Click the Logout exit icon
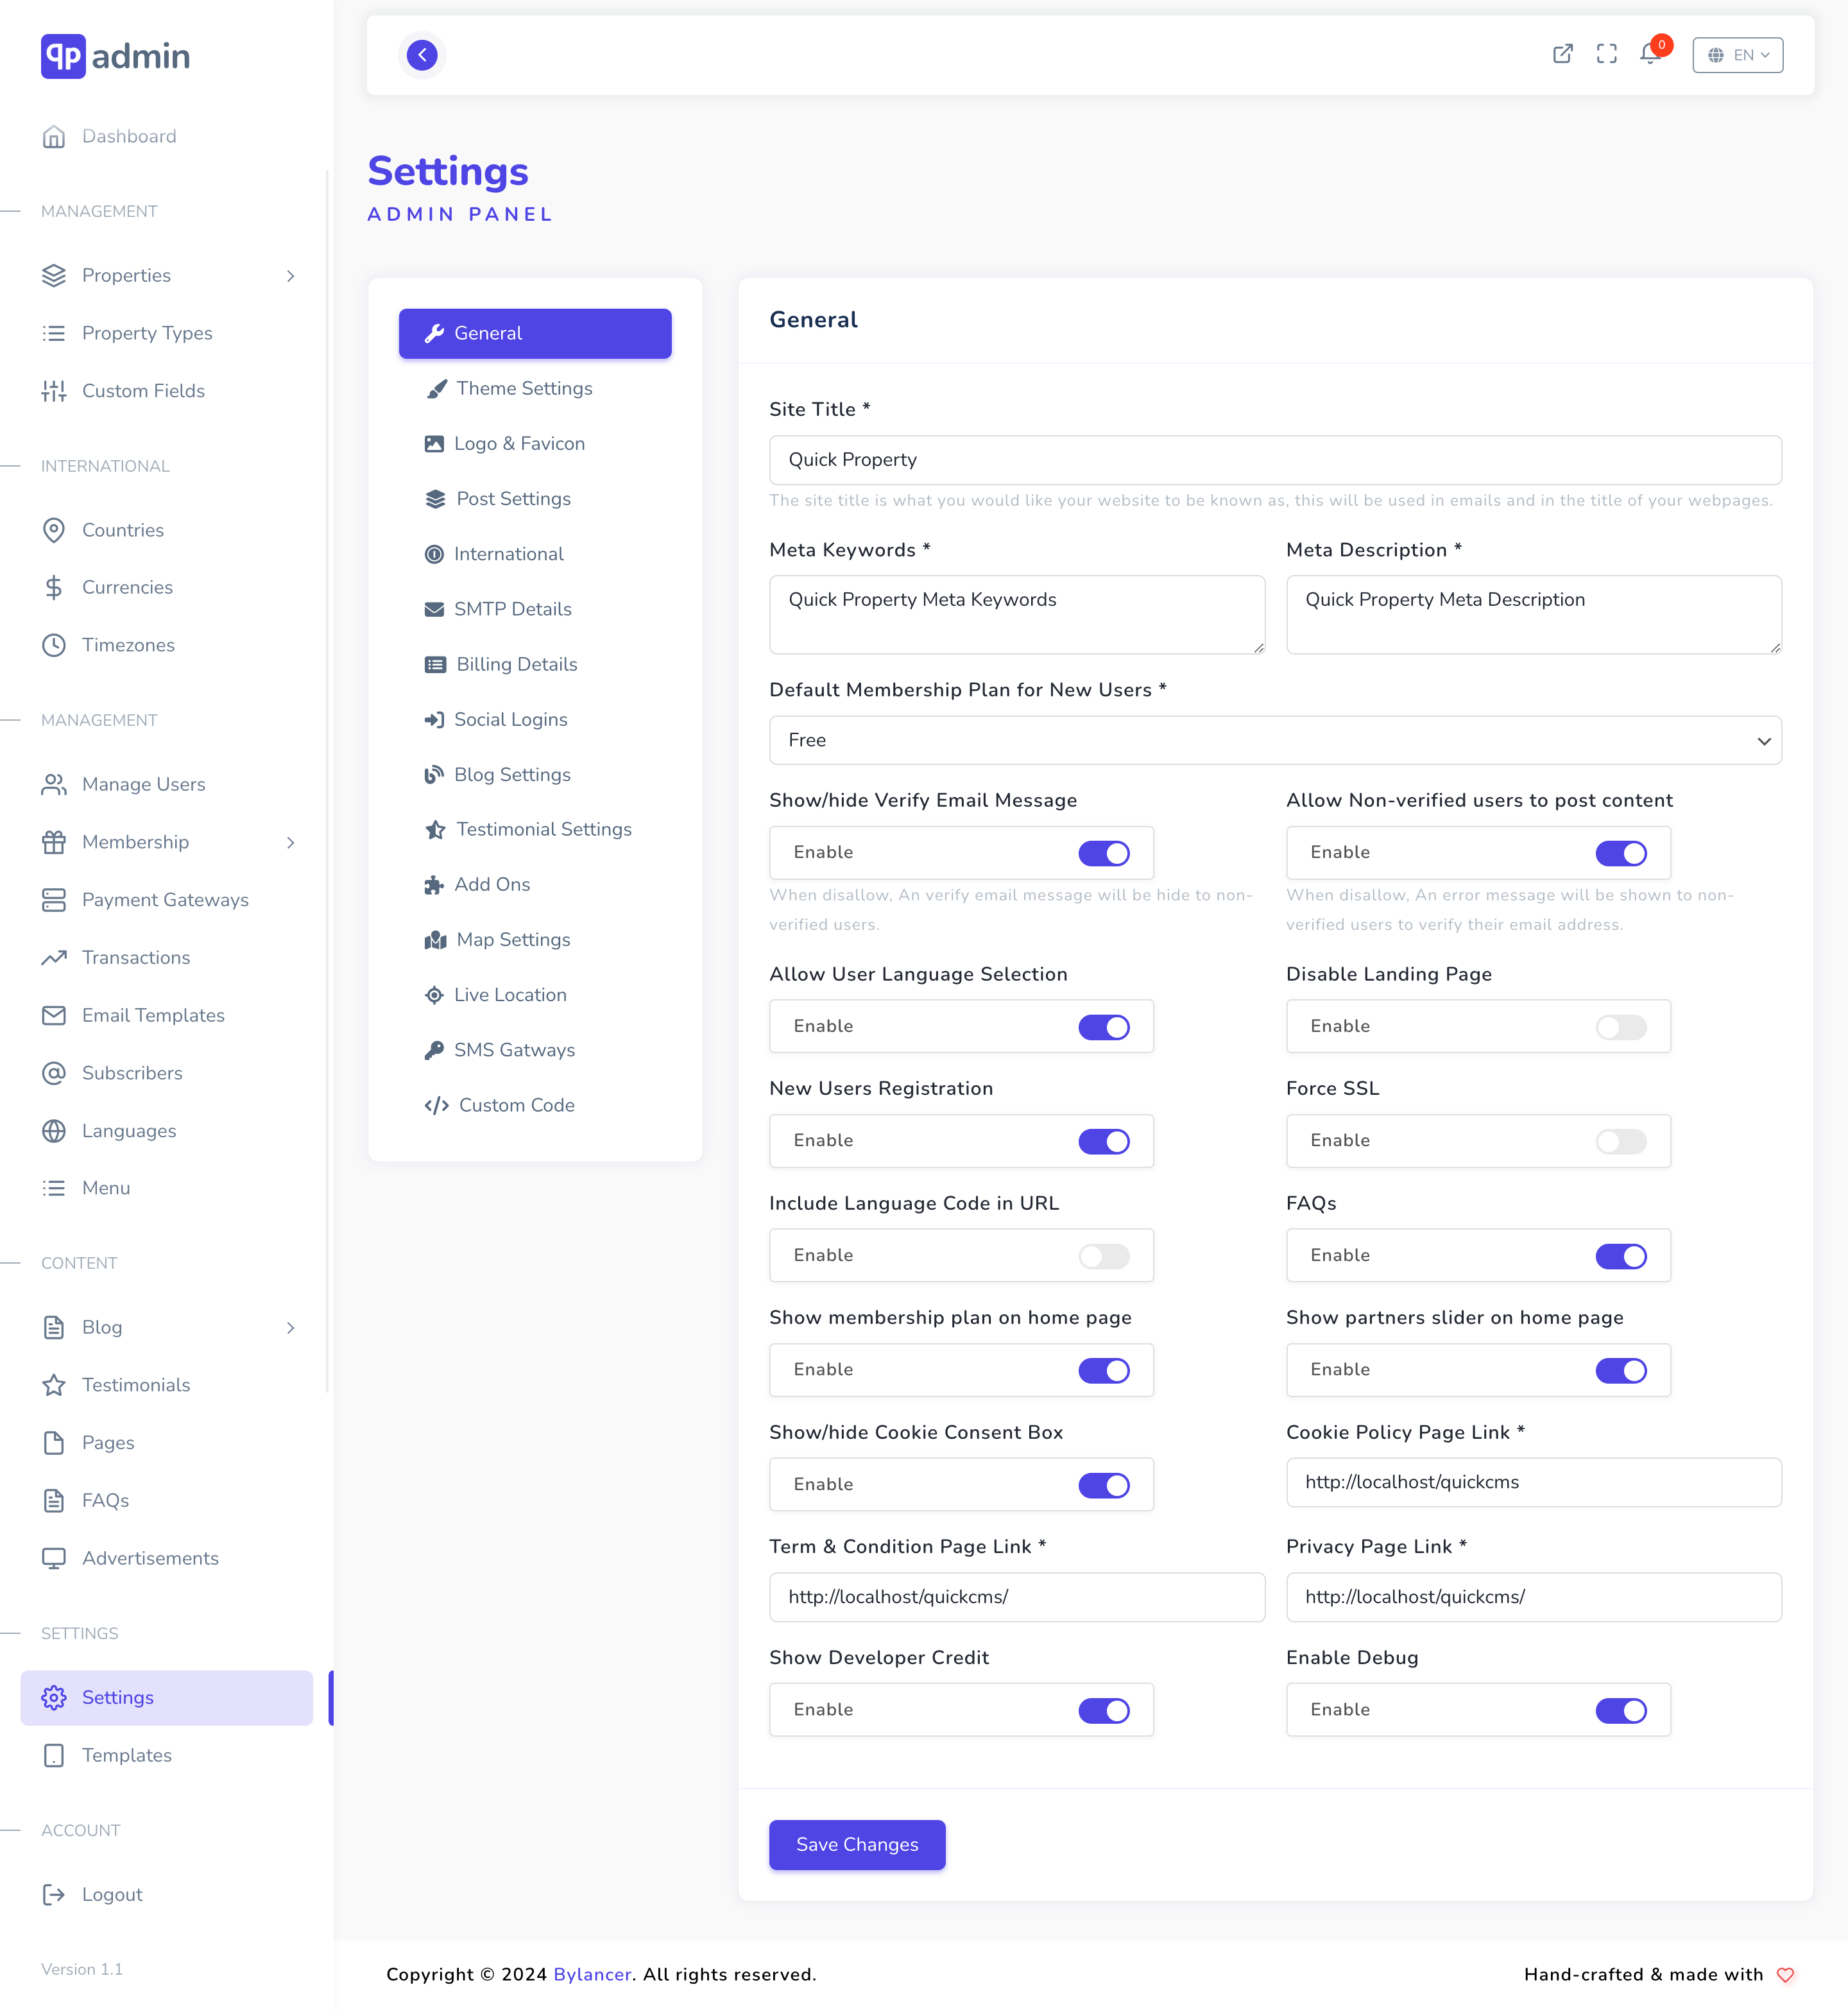 point(54,1895)
